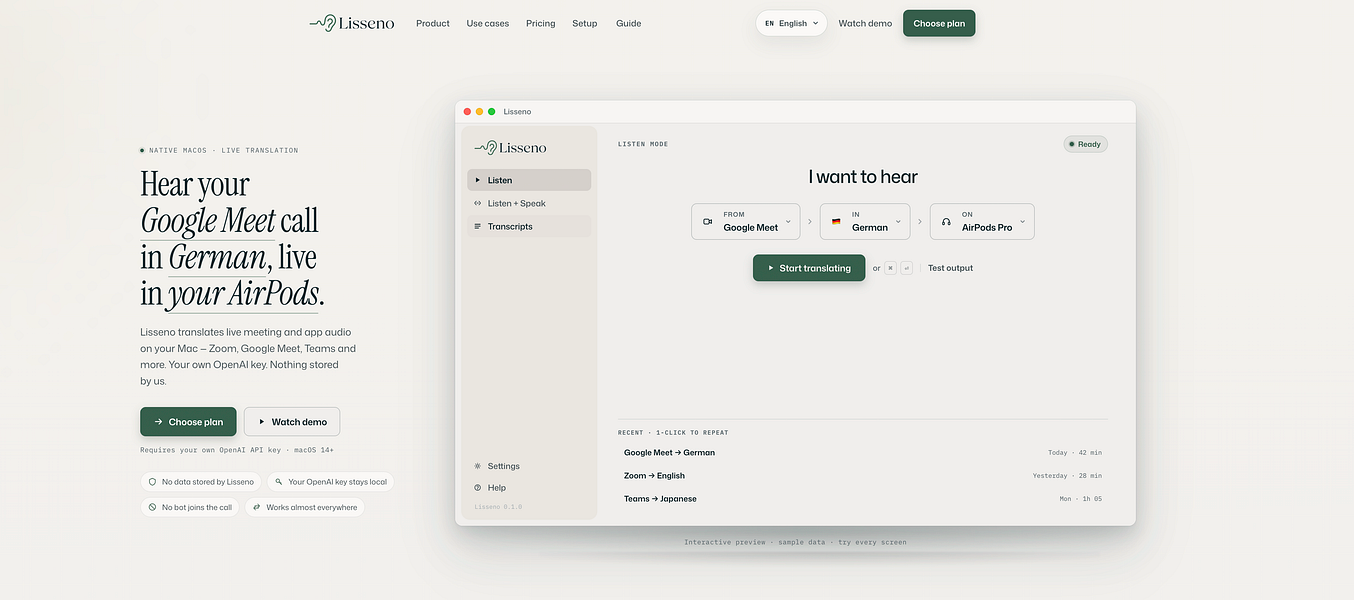Open the Pricing menu item
1354x600 pixels.
[540, 23]
